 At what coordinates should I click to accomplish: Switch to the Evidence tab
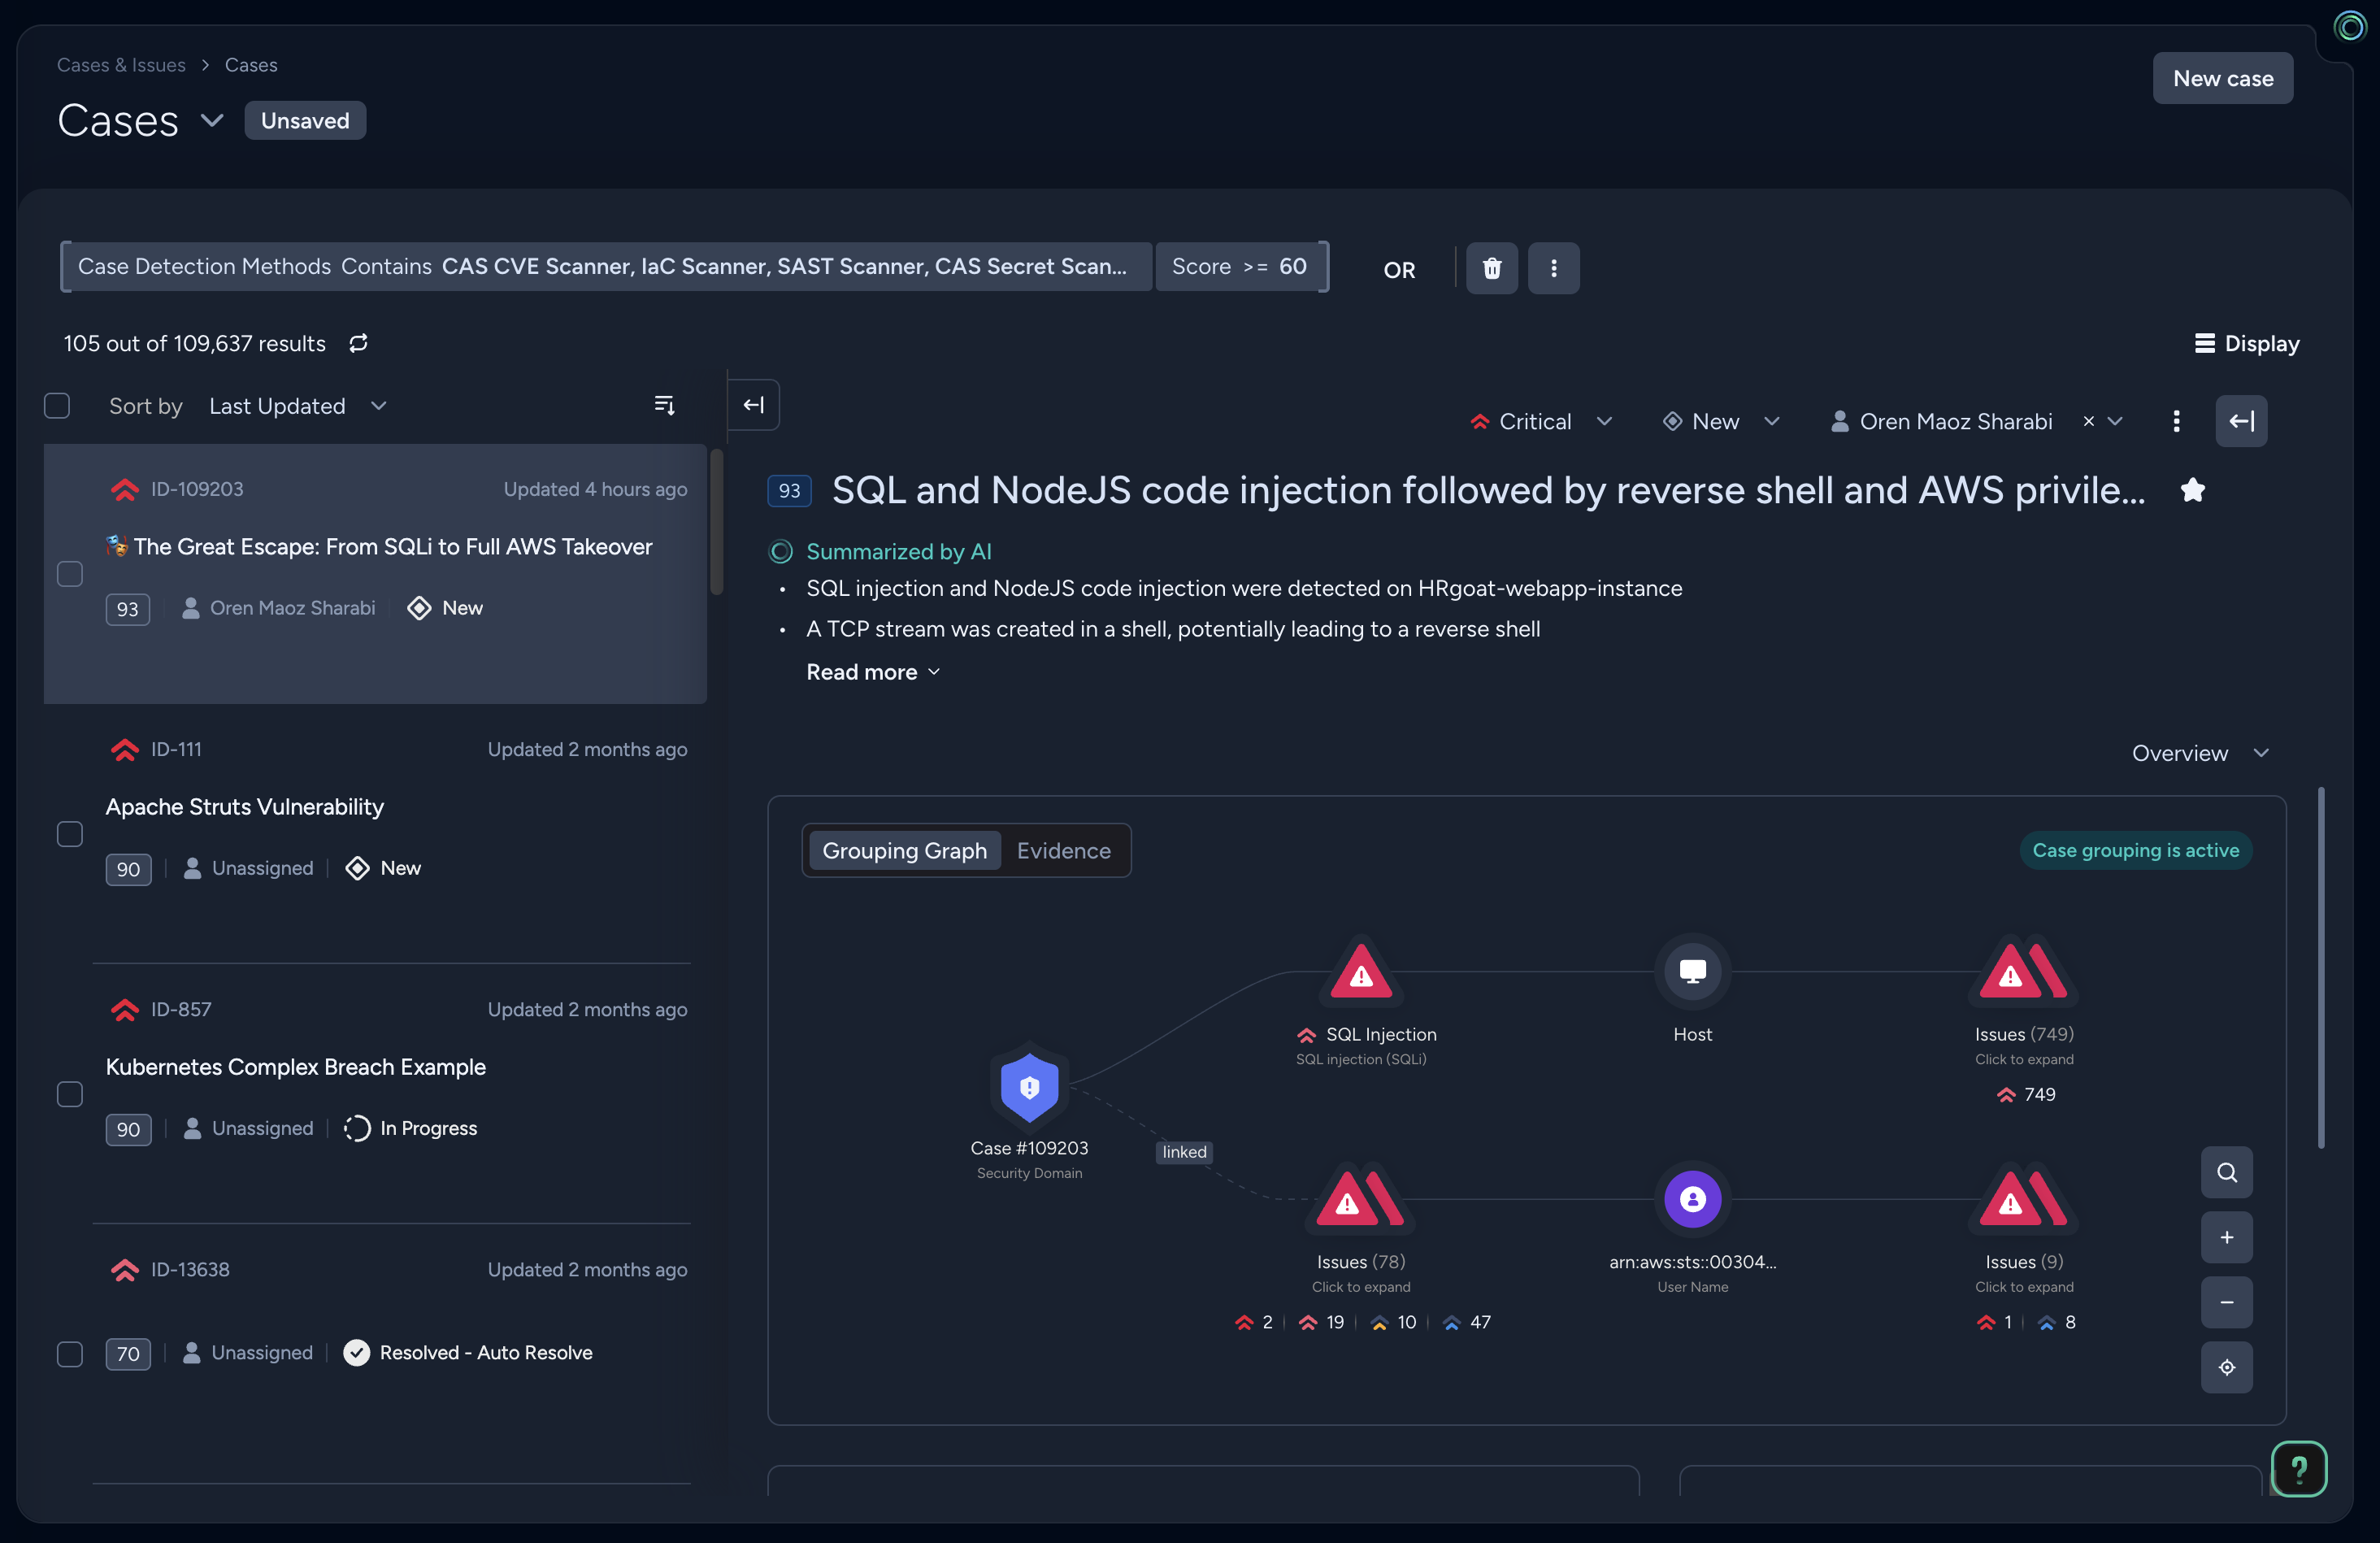(x=1063, y=850)
